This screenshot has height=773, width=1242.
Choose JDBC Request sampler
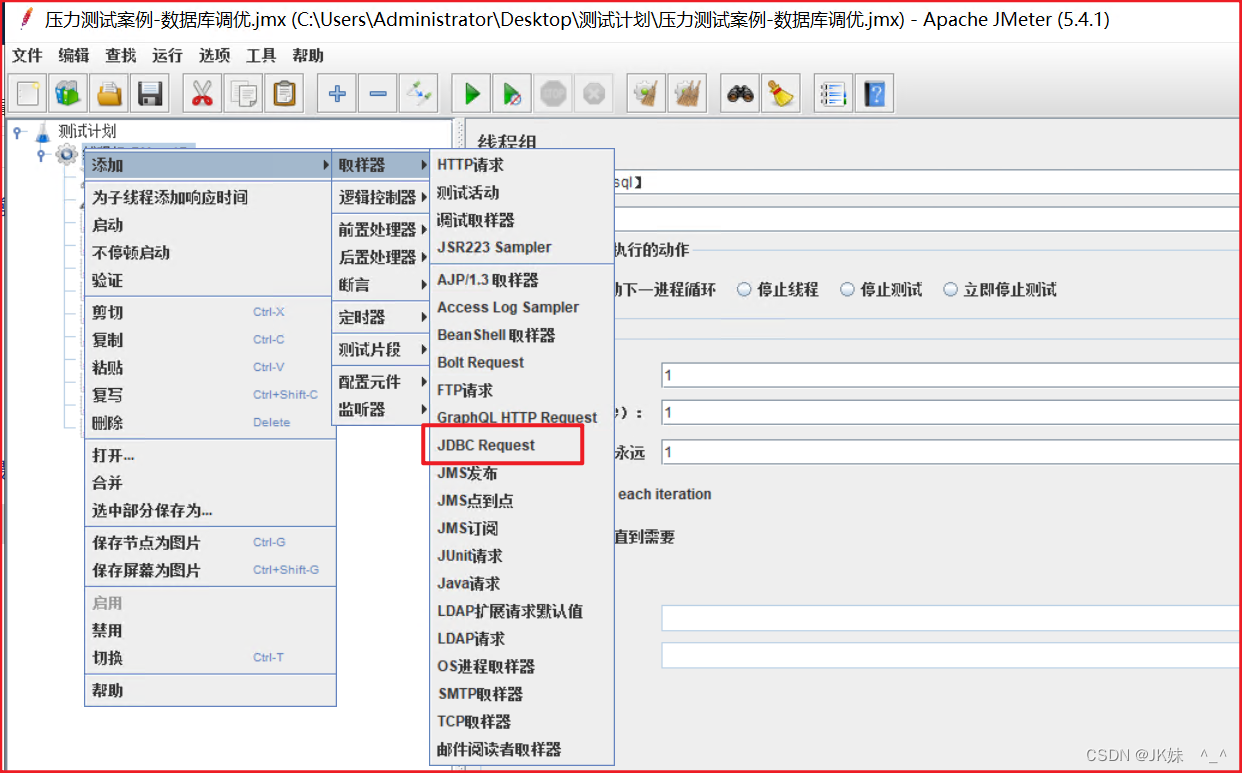point(522,445)
